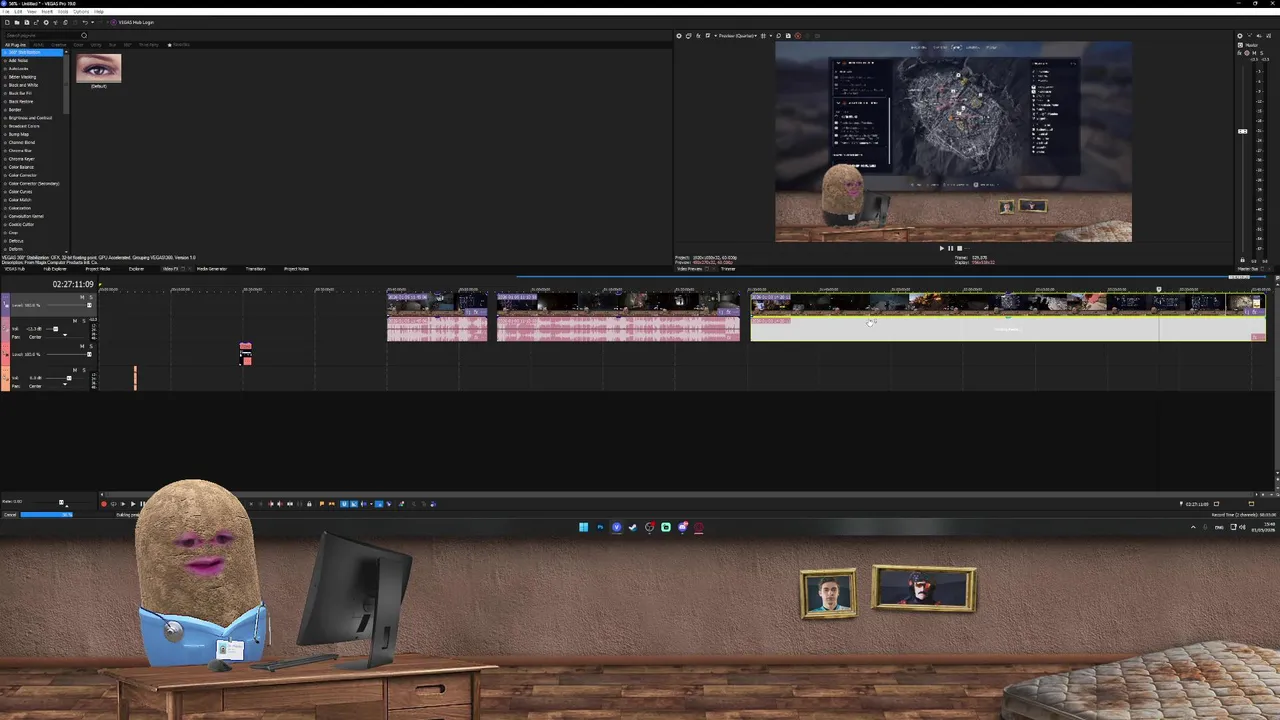Mute the bottom orange audio track
The height and width of the screenshot is (720, 1280).
(75, 370)
